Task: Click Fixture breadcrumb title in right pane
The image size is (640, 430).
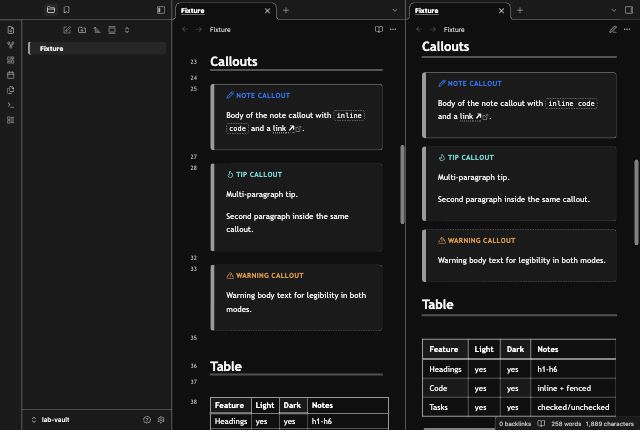Action: click(454, 29)
